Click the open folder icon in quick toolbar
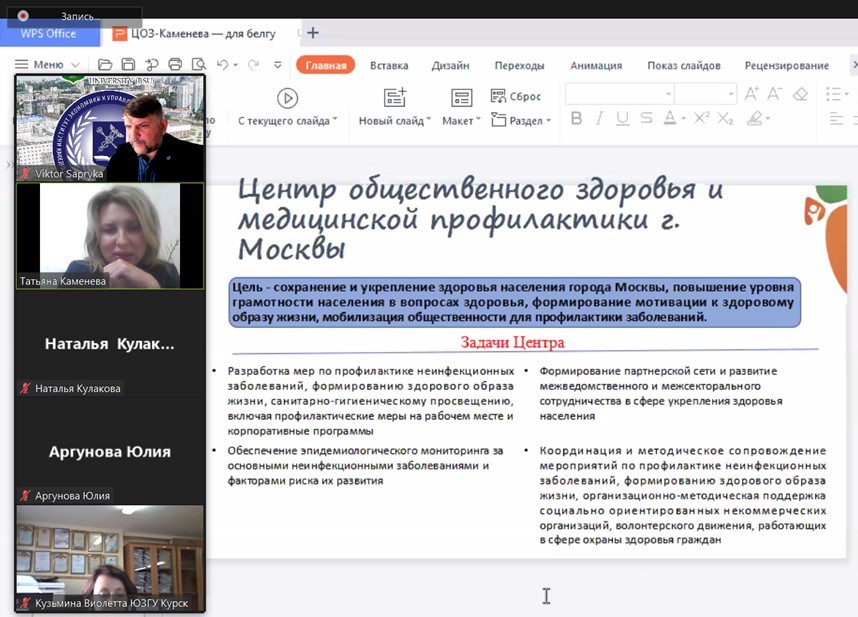 [105, 65]
